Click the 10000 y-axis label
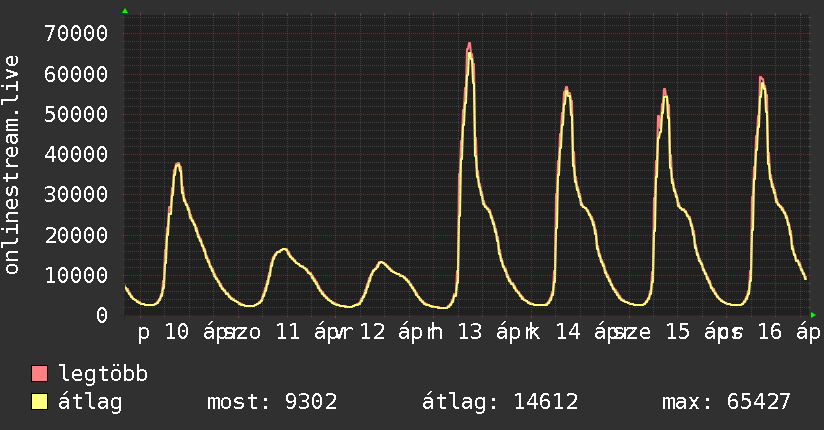The height and width of the screenshot is (430, 824). click(x=76, y=275)
